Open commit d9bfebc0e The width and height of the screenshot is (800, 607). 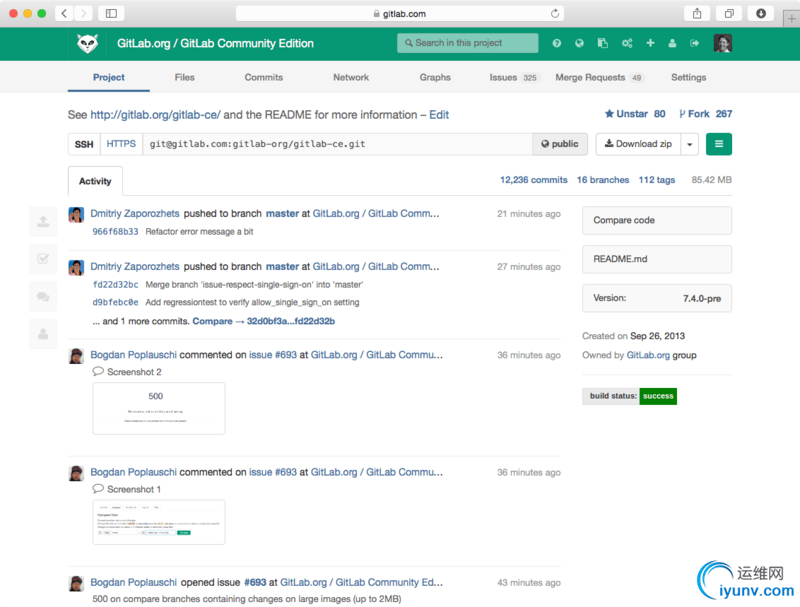tap(115, 302)
